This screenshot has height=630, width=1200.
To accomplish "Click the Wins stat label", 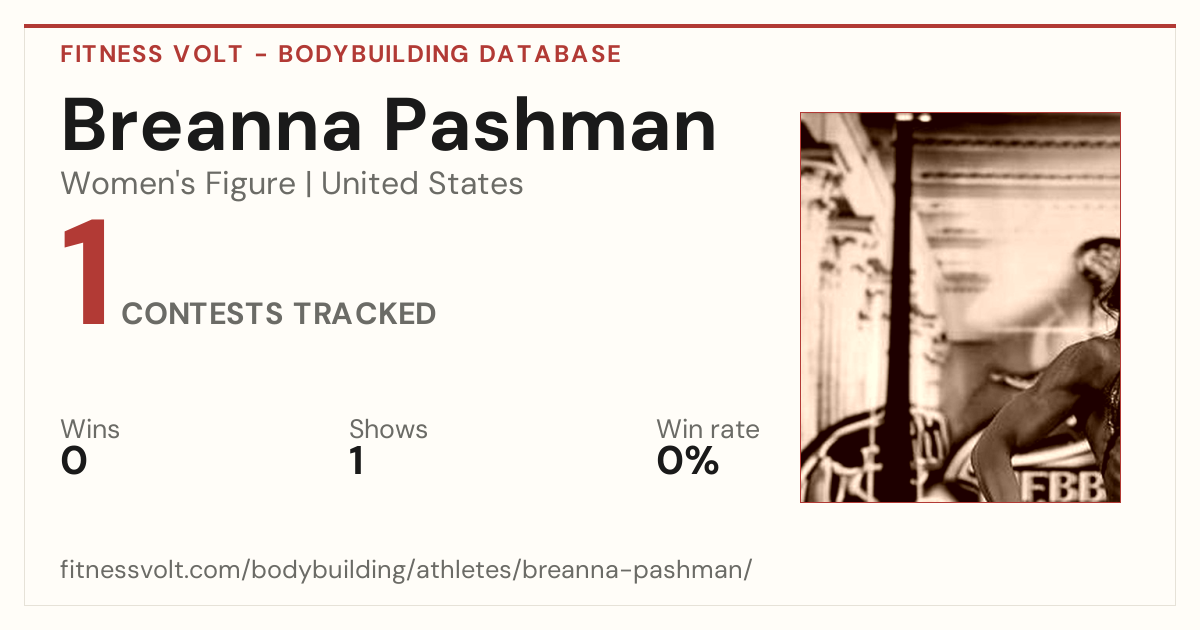I will click(x=90, y=430).
